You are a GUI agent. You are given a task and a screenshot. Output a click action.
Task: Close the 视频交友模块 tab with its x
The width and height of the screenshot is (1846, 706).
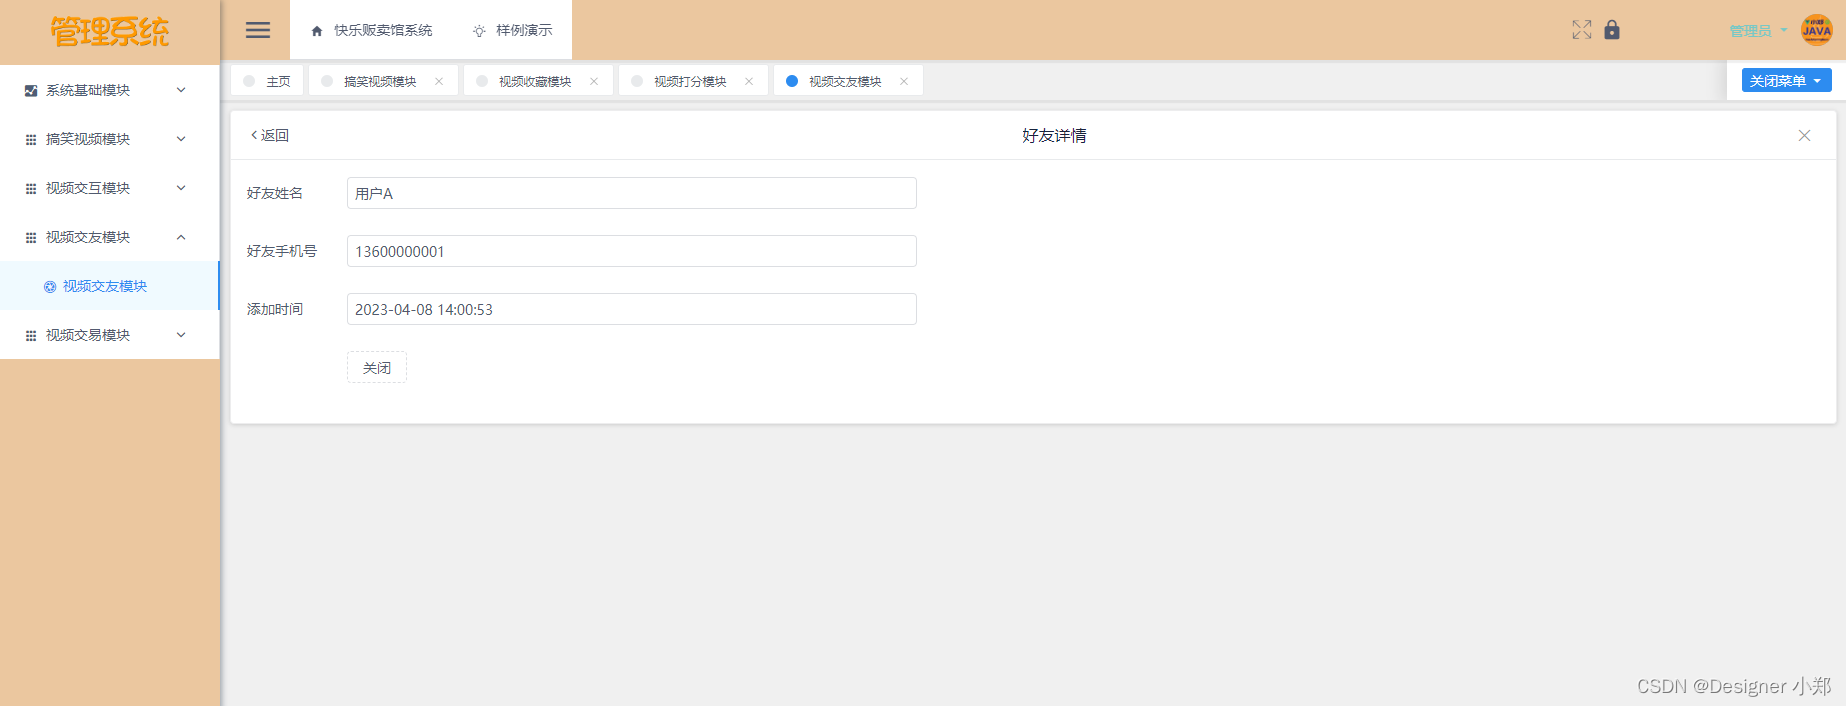click(904, 82)
